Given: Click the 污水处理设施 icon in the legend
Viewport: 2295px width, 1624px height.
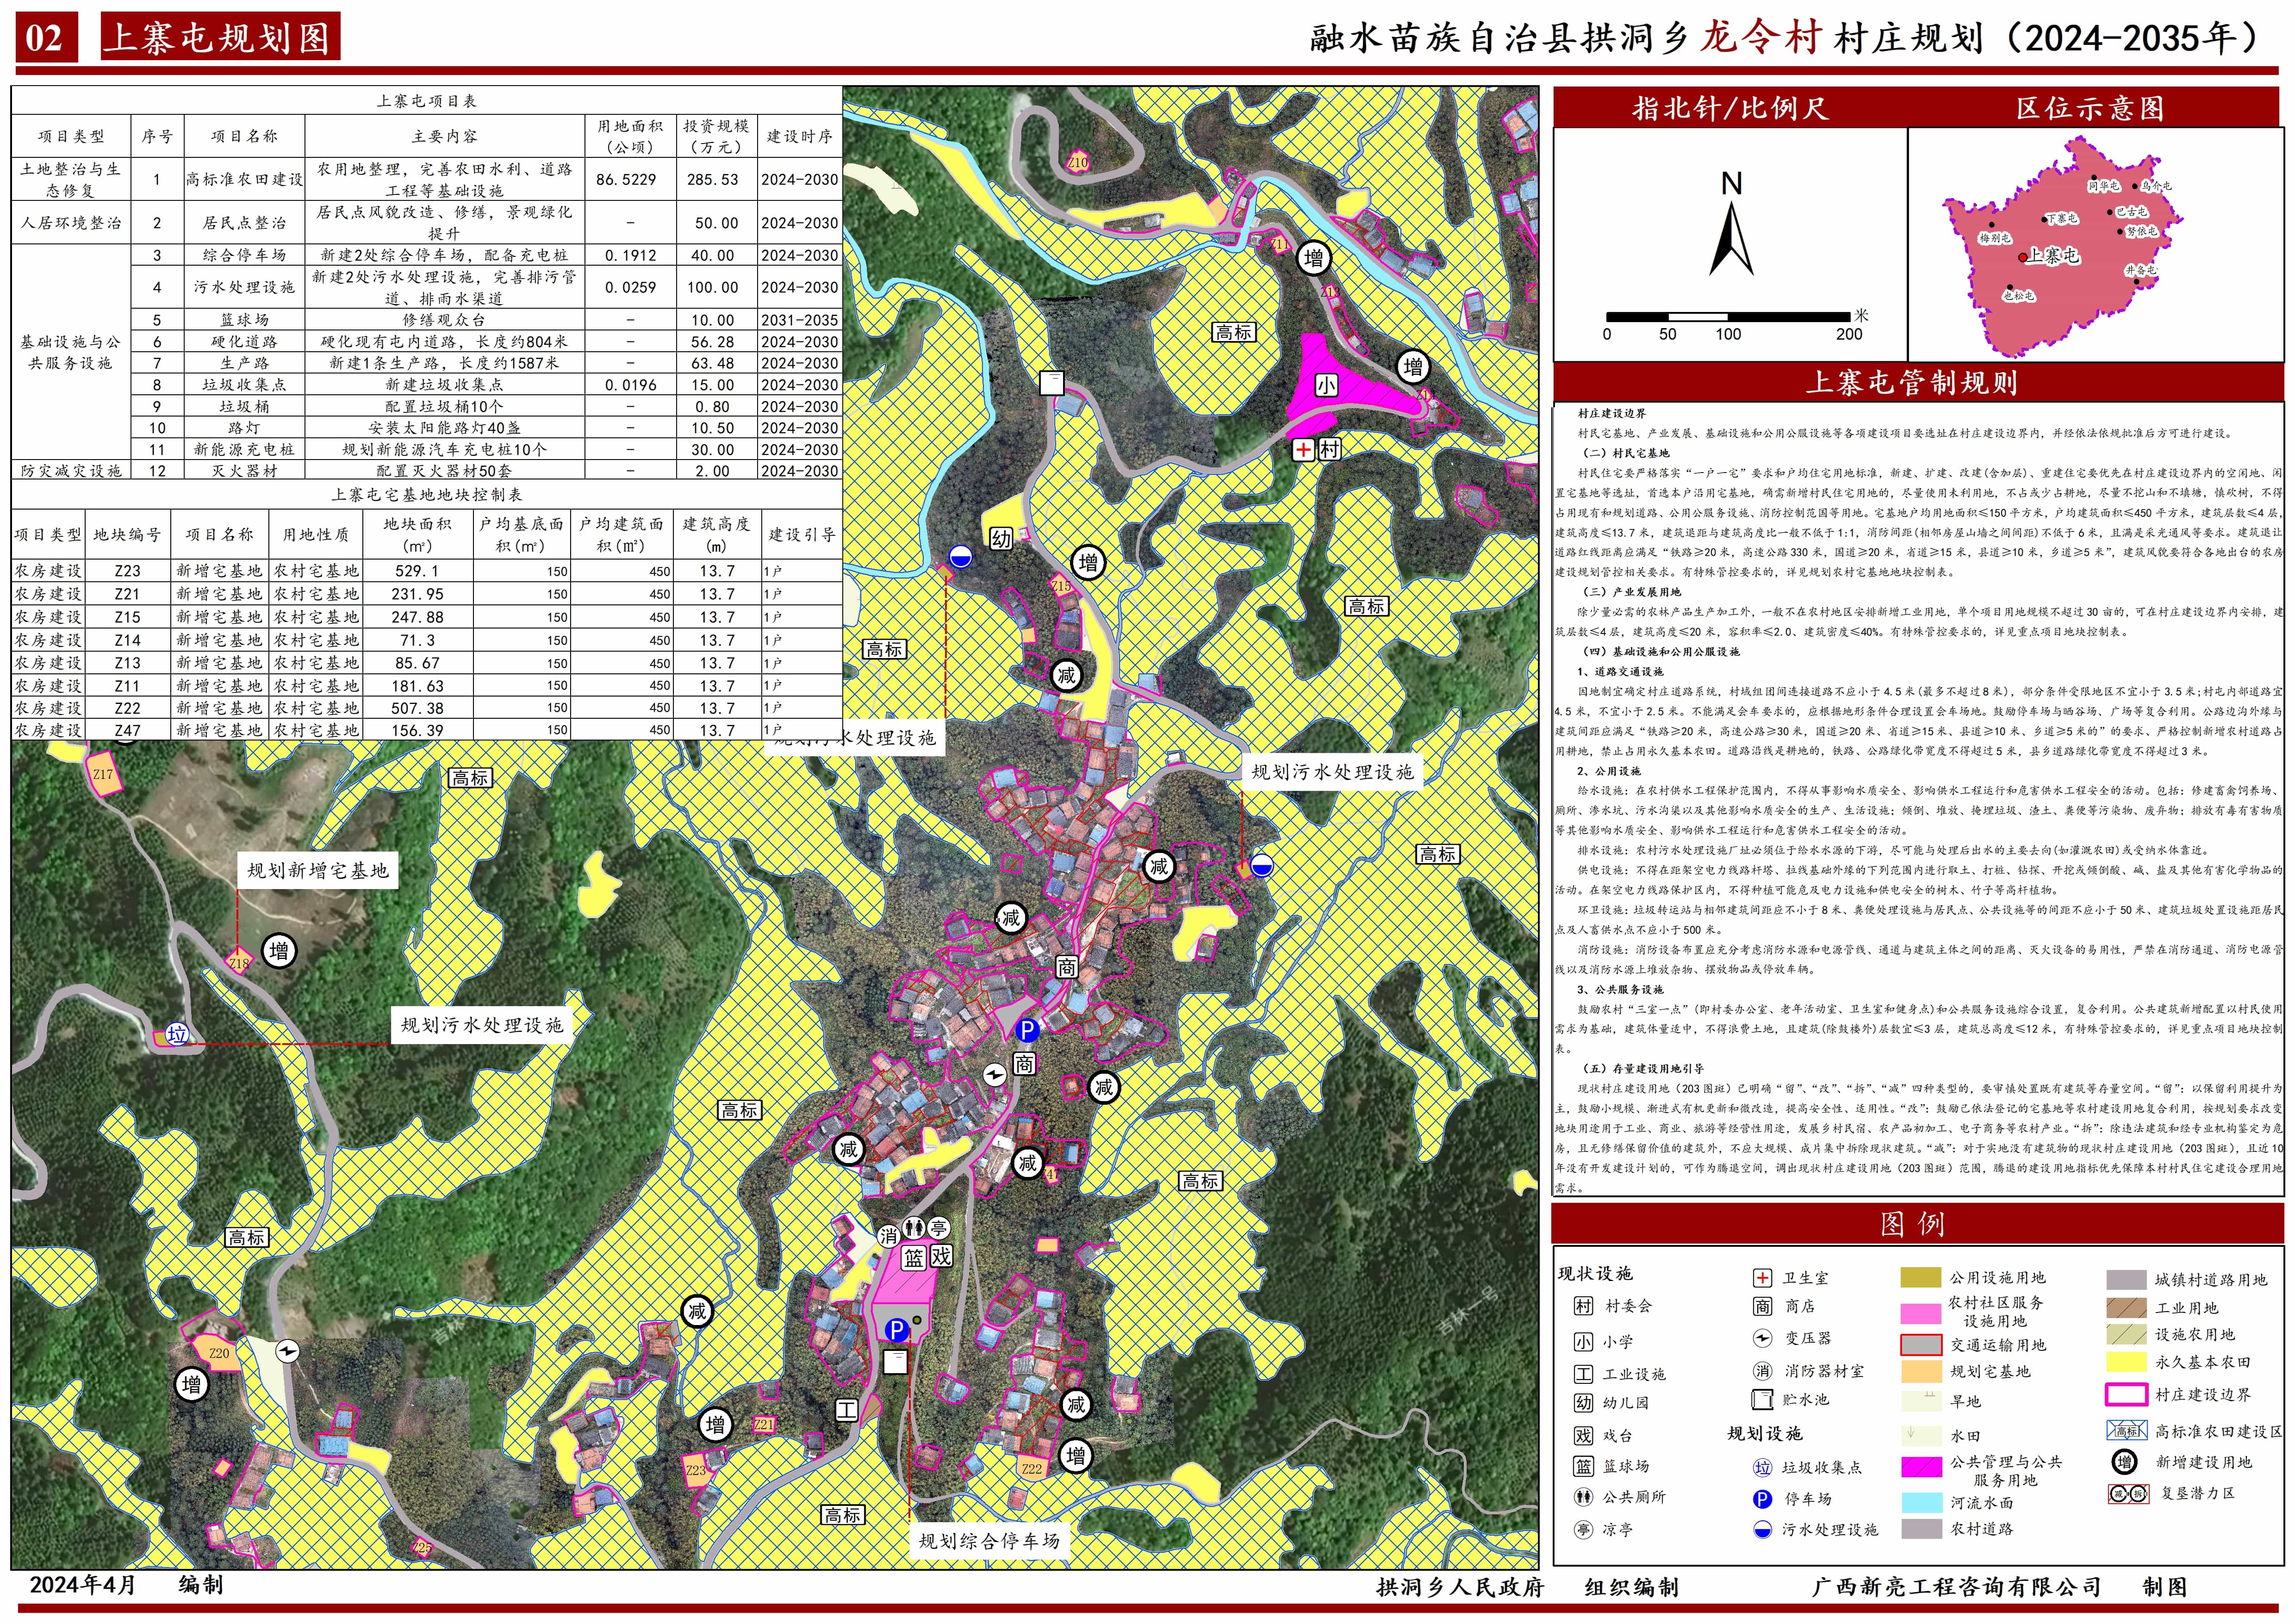Looking at the screenshot, I should pyautogui.click(x=1763, y=1530).
